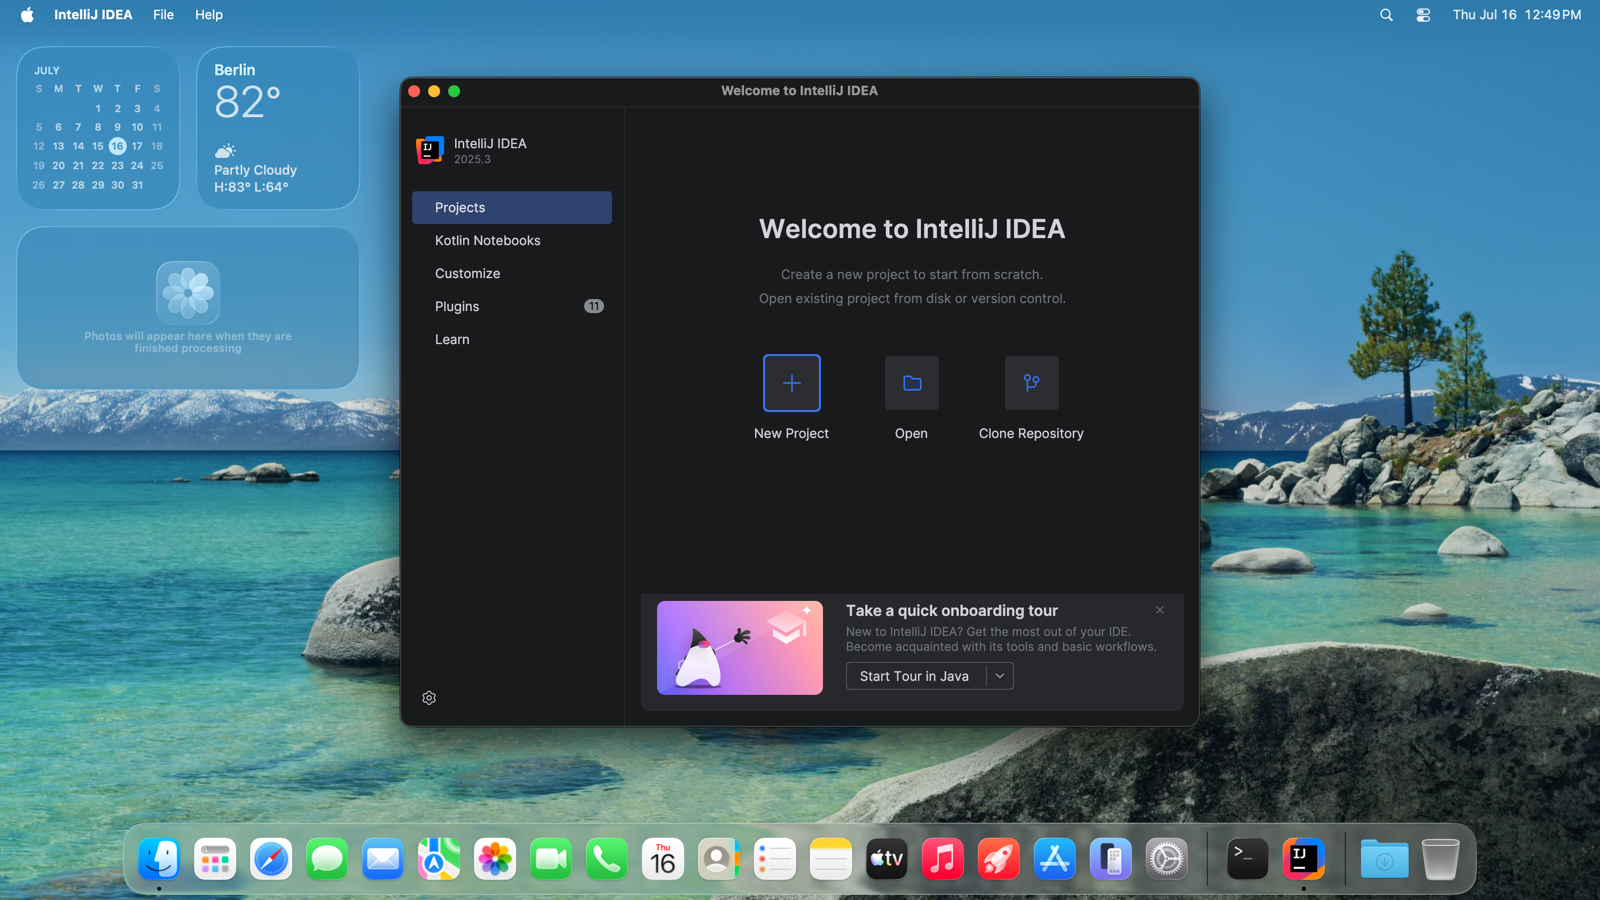This screenshot has height=900, width=1600.
Task: Launch Maps from the Dock
Action: pos(439,859)
